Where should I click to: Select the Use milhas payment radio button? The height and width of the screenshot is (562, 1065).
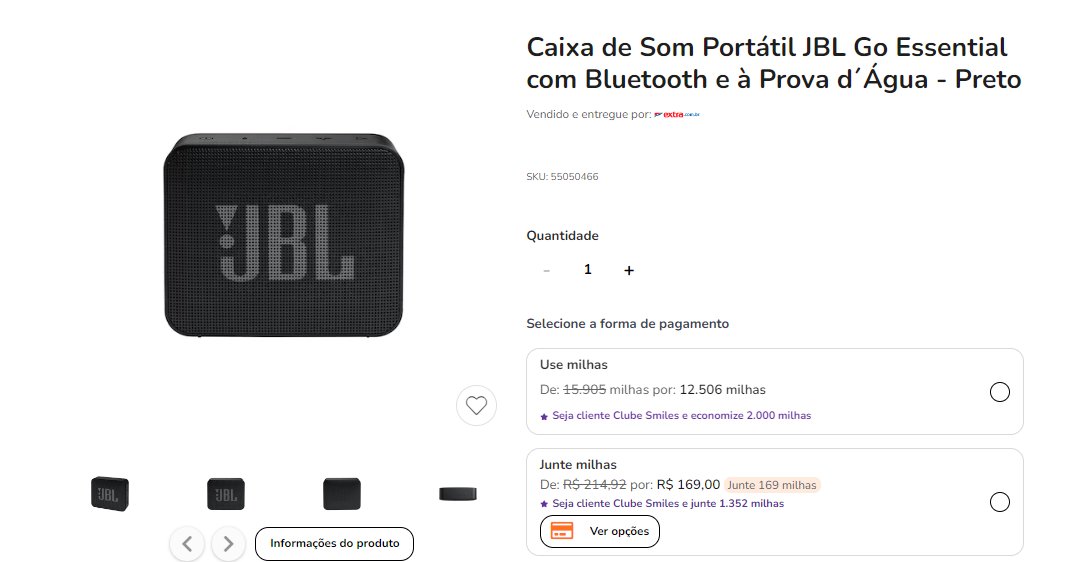click(1000, 392)
